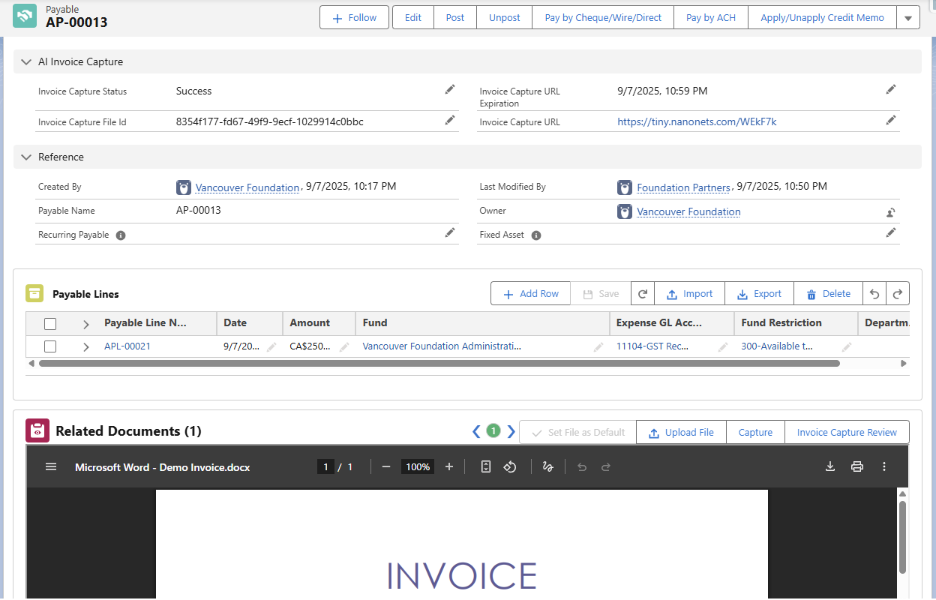Image resolution: width=936 pixels, height=600 pixels.
Task: Open the Invoice Capture Review tab
Action: 846,432
